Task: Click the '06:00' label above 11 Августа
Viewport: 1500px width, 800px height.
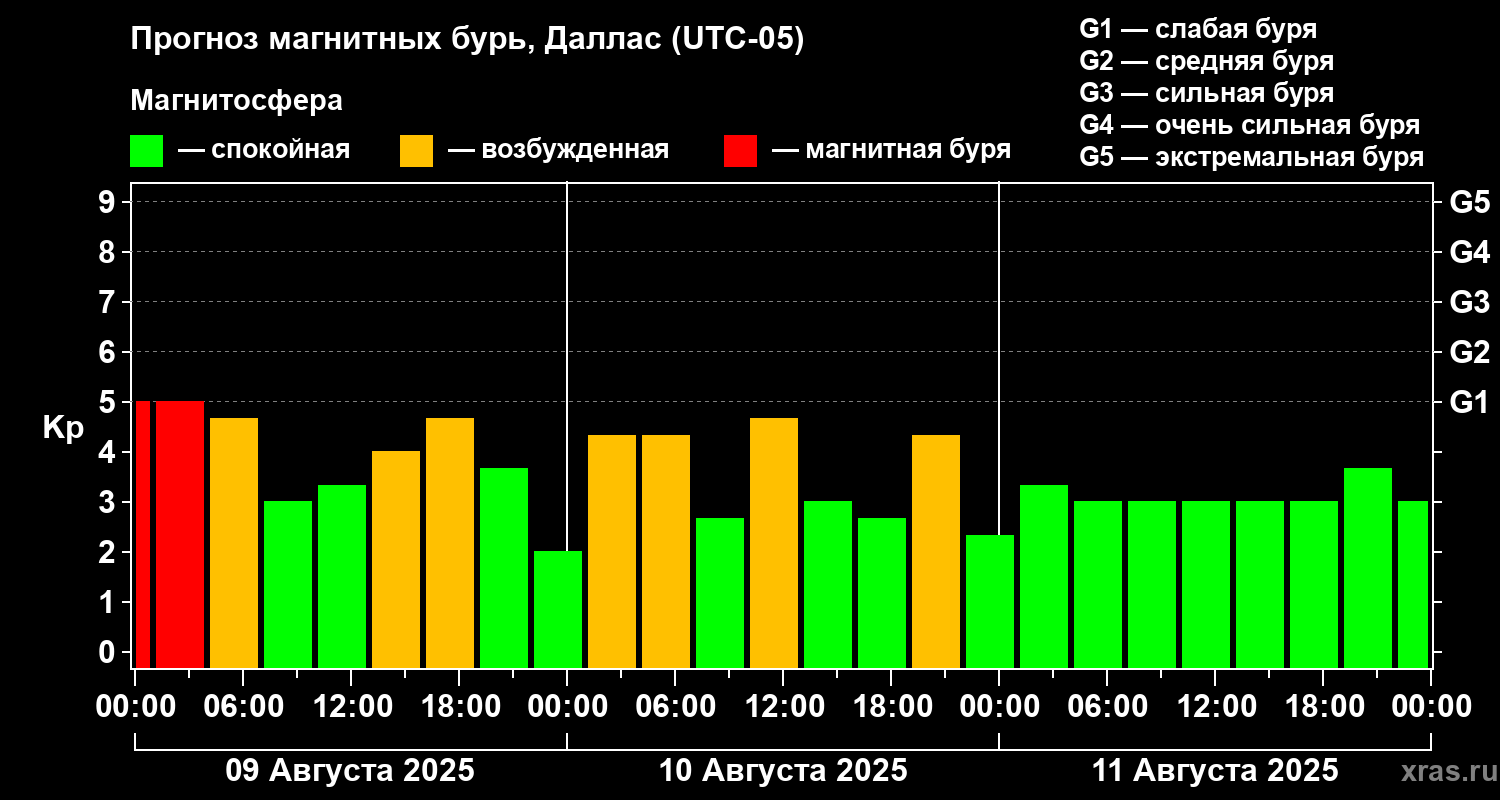Action: coord(1107,707)
